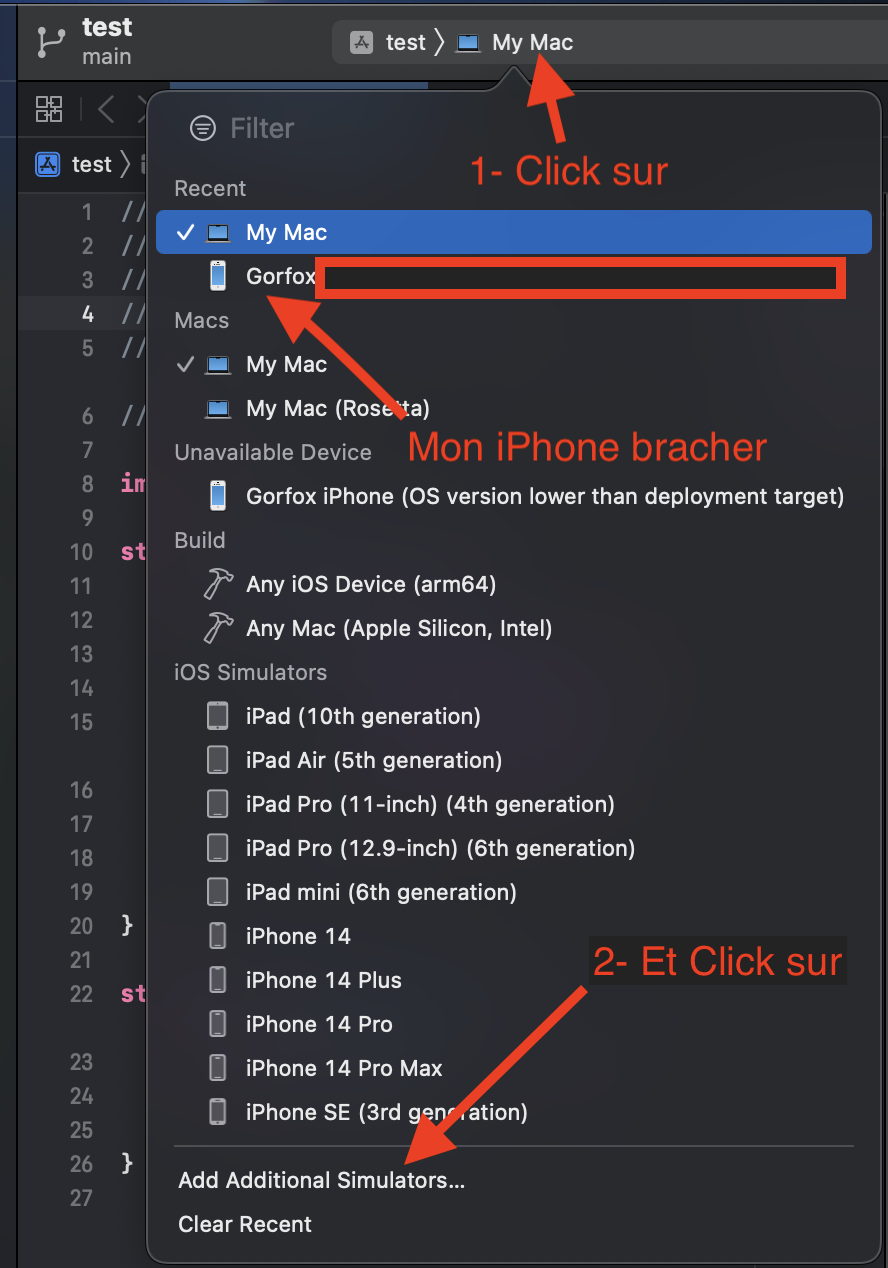Click Clear Recent
Viewport: 888px width, 1268px height.
245,1224
